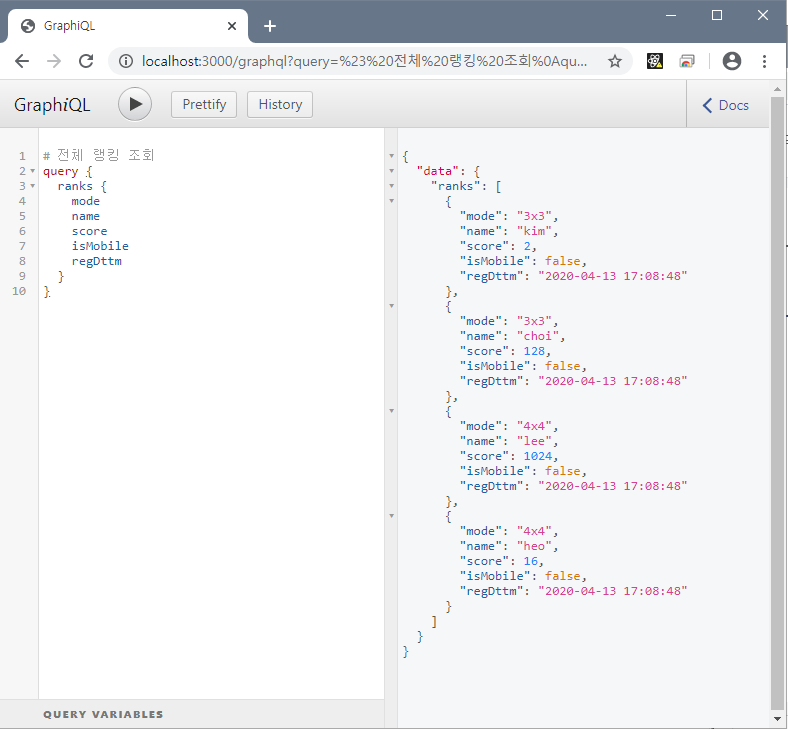Screen dimensions: 788x729
Task: Reload the localhost page
Action: 86,61
